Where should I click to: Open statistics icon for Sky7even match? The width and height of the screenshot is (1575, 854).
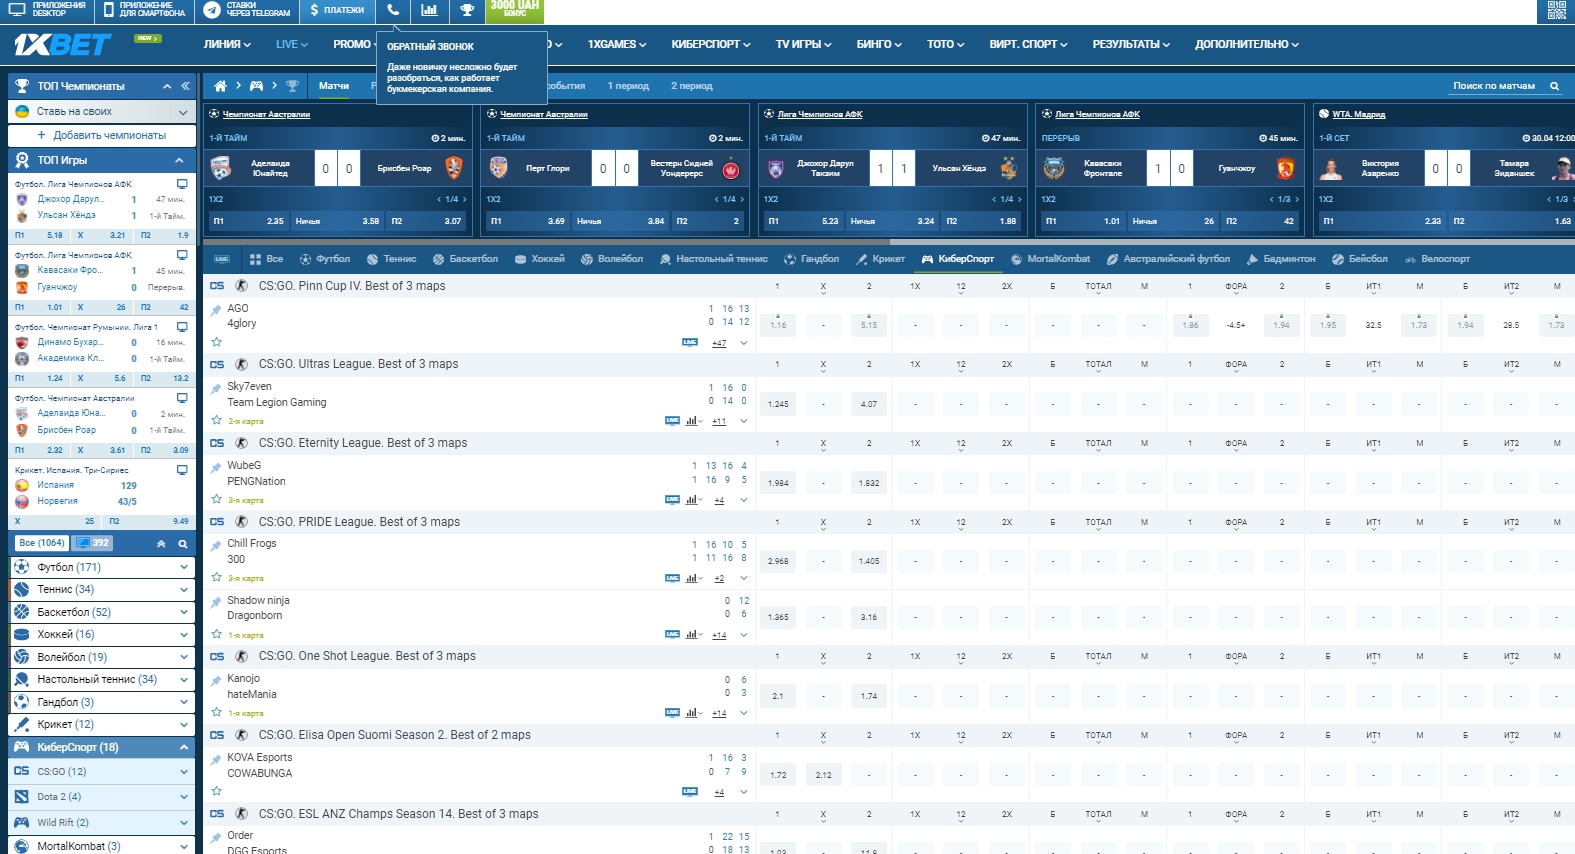[692, 421]
